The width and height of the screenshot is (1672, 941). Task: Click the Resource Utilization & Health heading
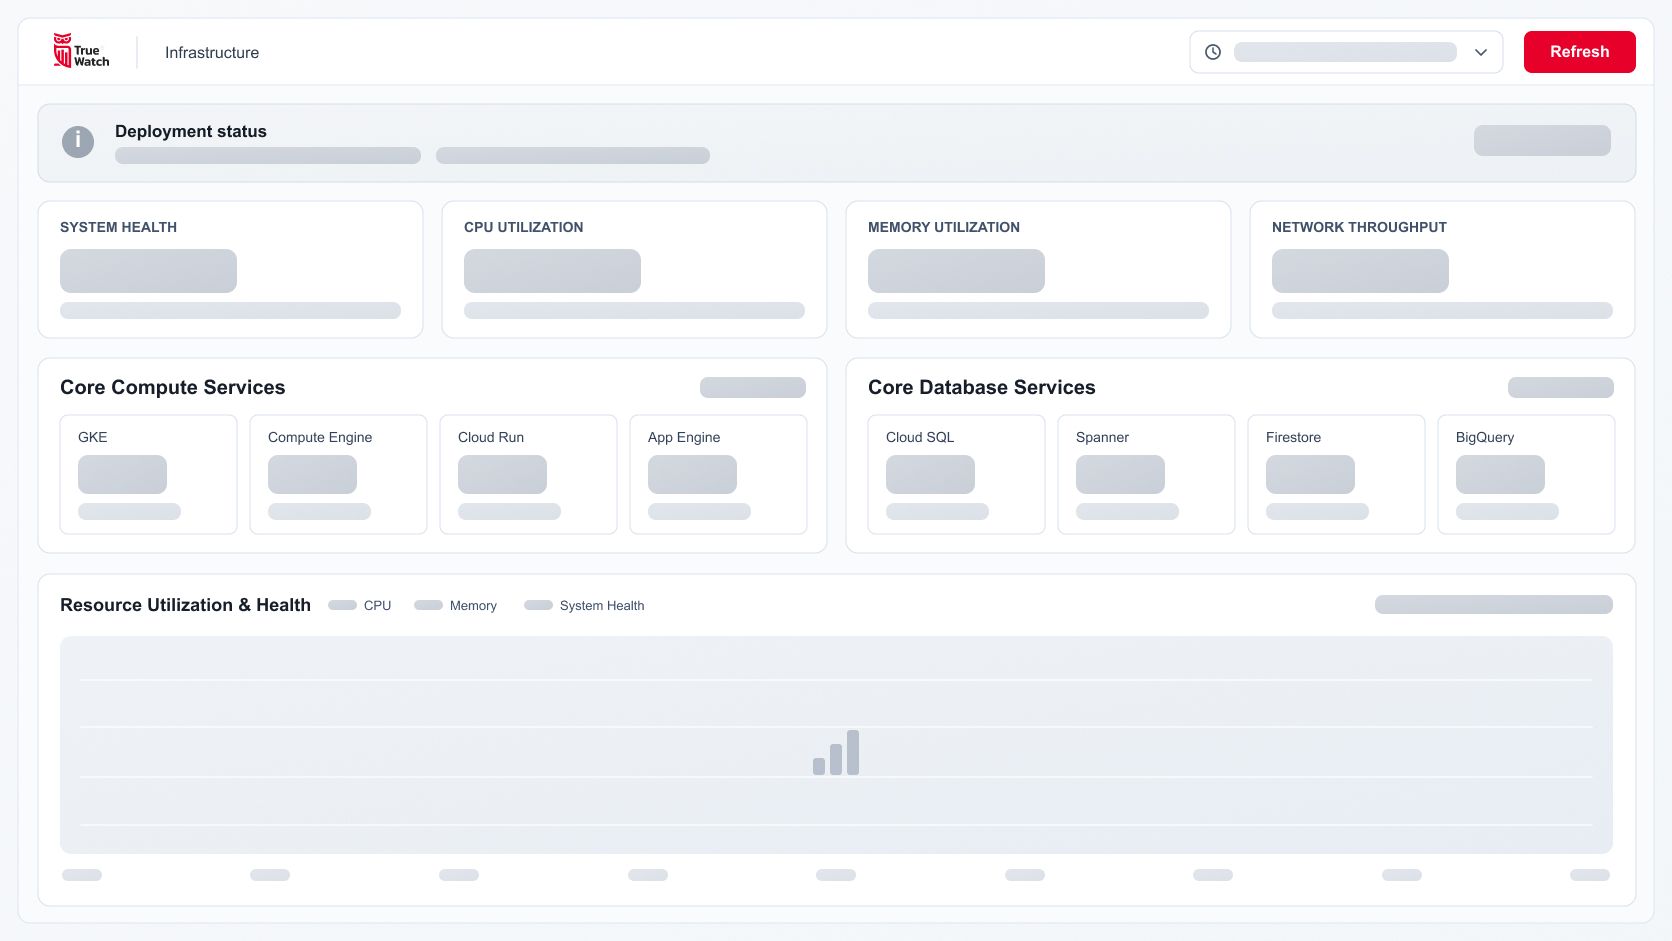click(185, 605)
